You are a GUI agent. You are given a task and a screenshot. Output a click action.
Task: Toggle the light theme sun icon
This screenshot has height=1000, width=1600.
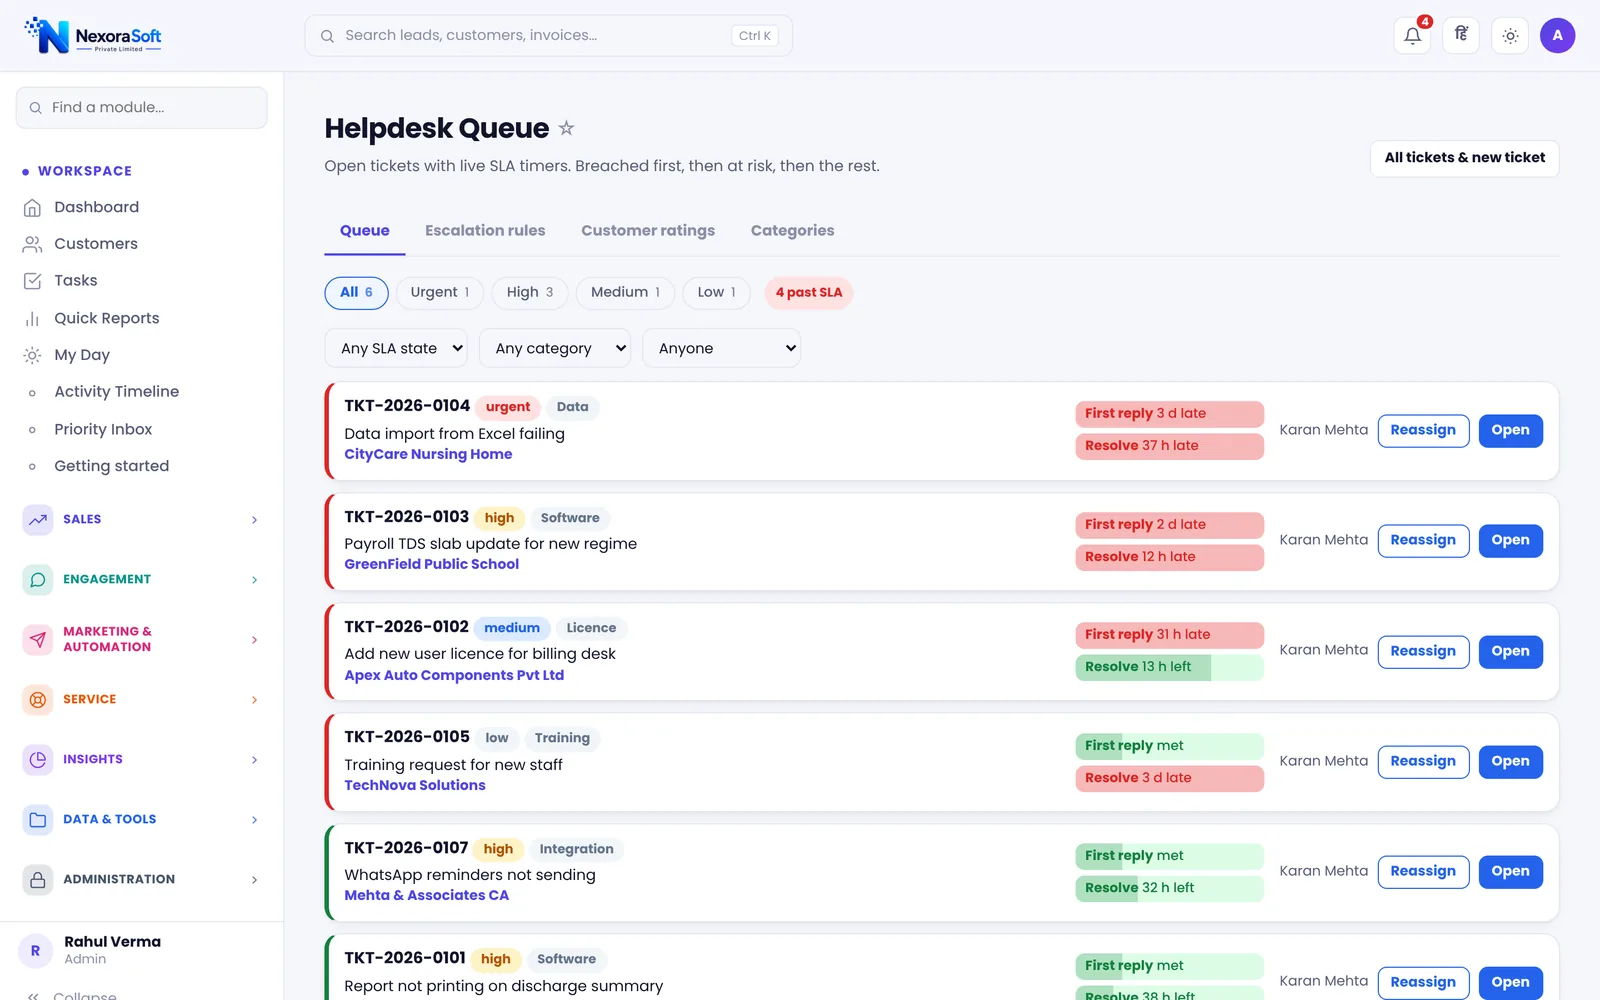click(1510, 36)
